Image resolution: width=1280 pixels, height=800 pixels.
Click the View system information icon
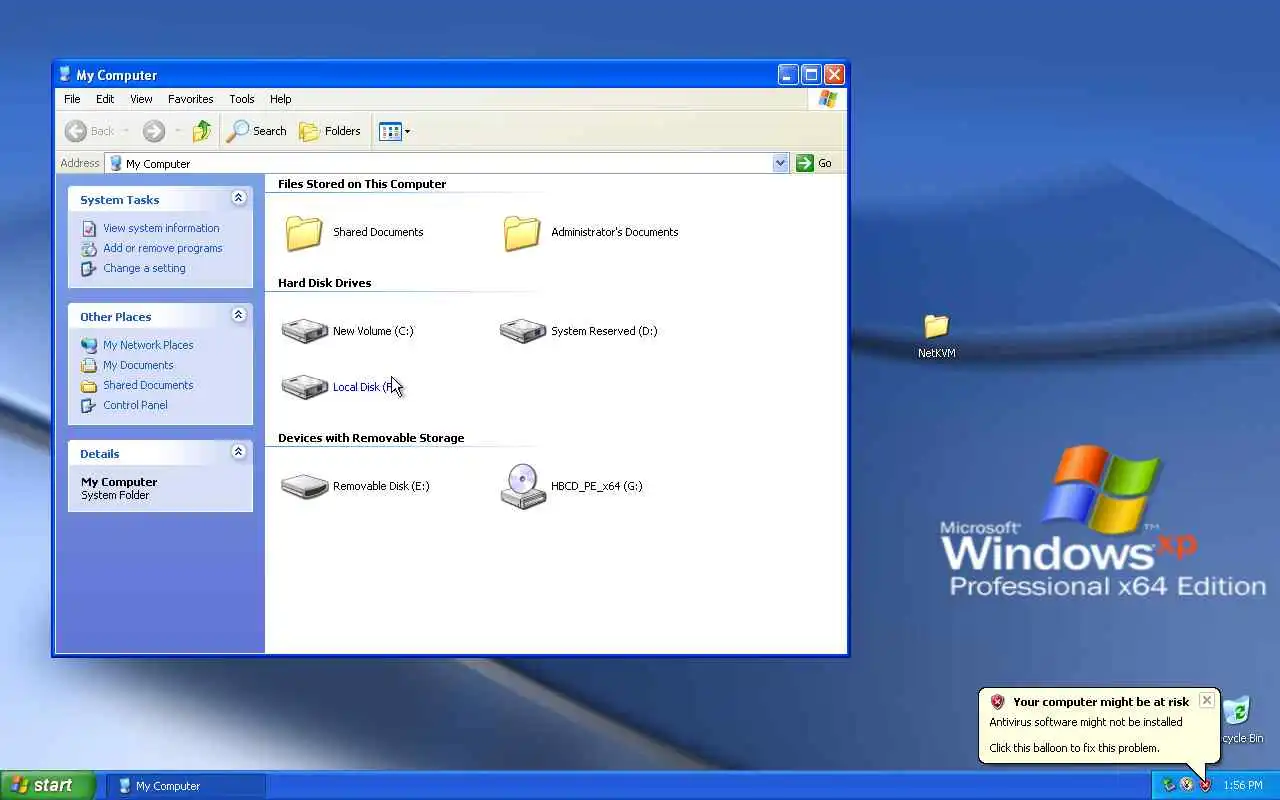pyautogui.click(x=89, y=228)
